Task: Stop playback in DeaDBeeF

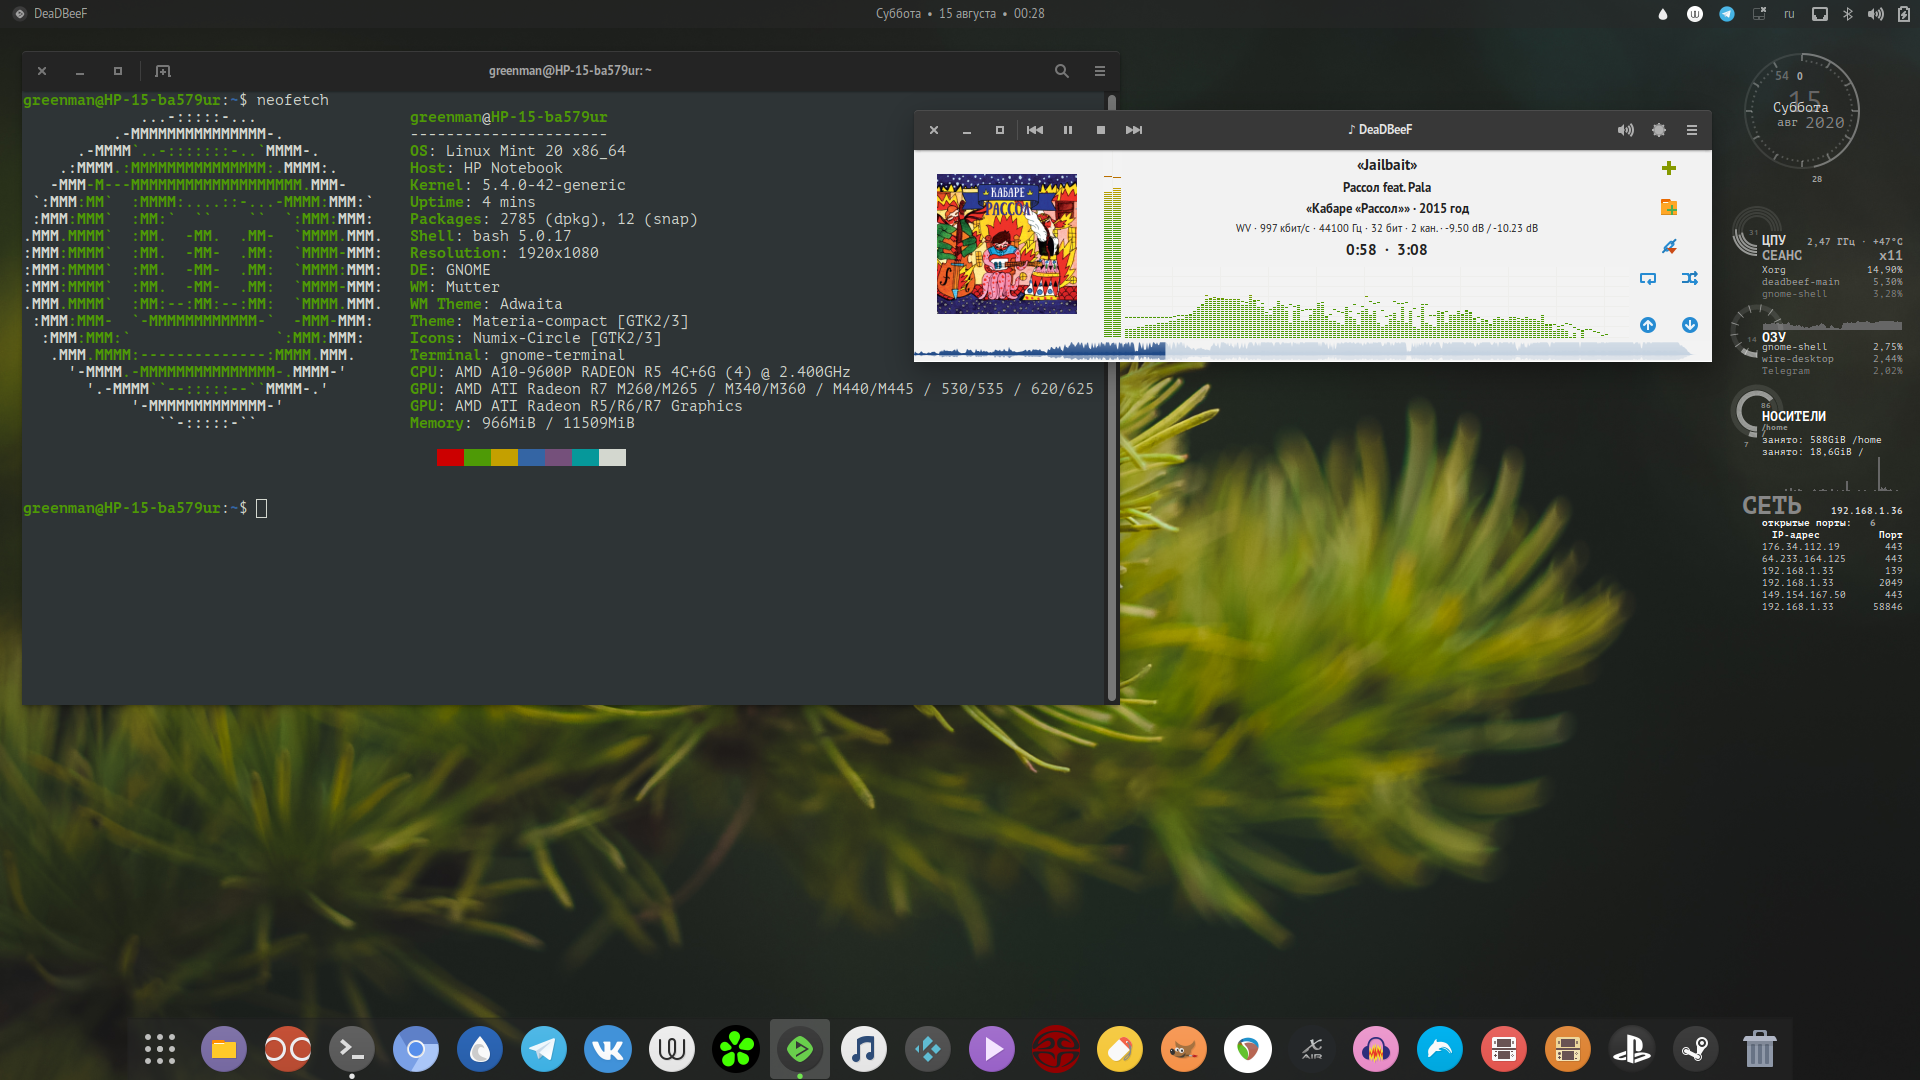Action: point(1101,130)
